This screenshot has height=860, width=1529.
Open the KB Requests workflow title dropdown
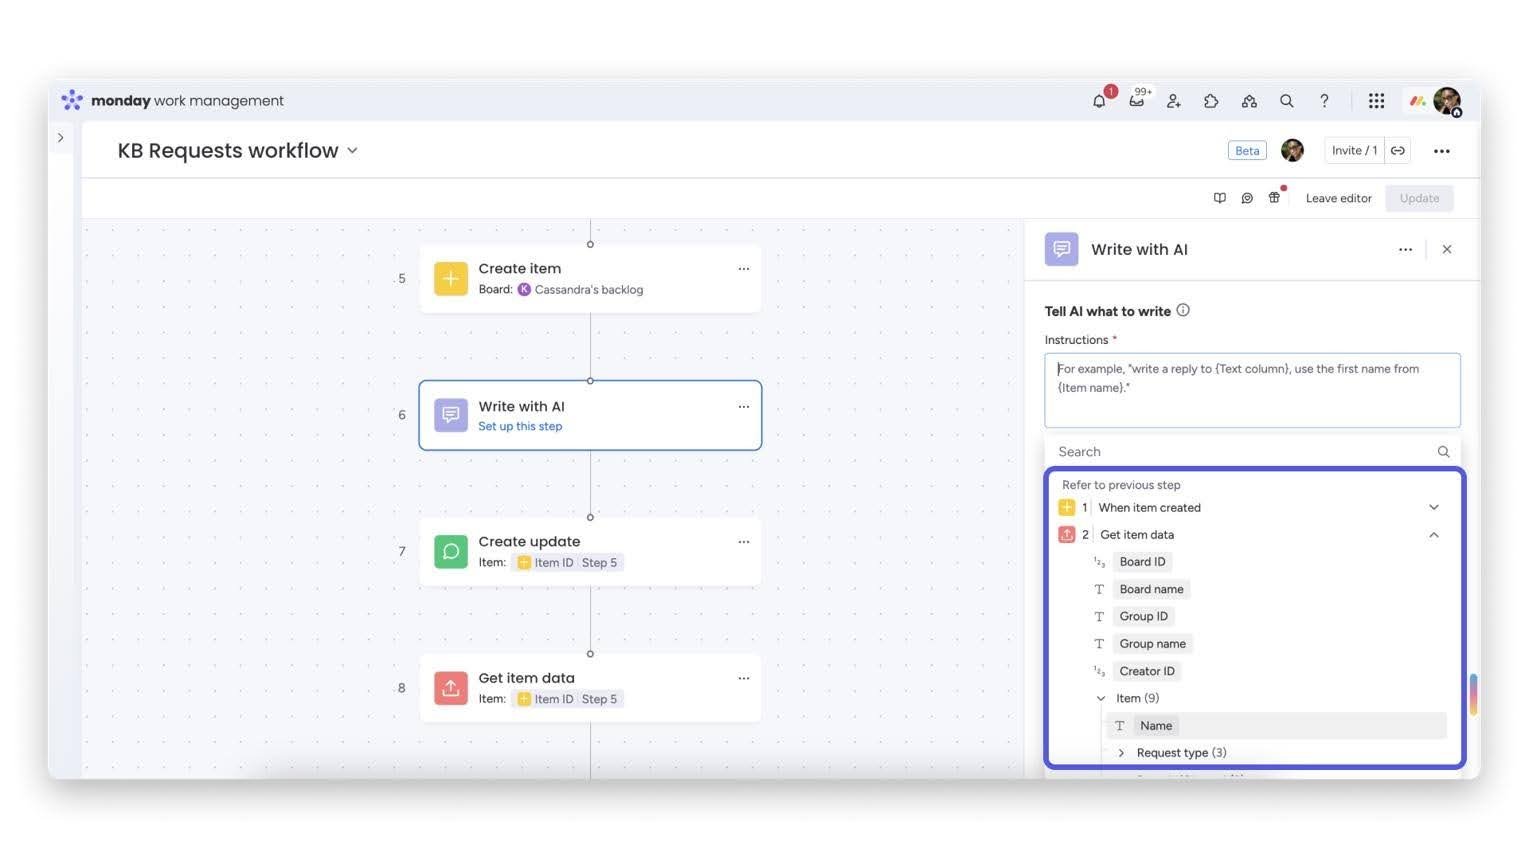point(352,151)
